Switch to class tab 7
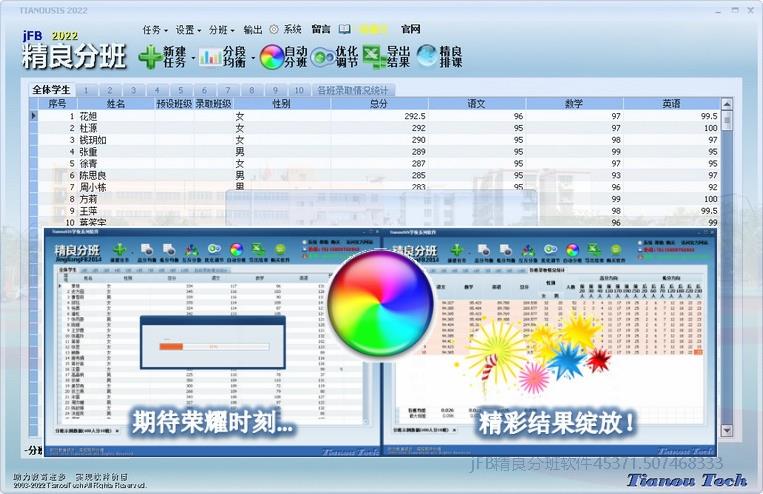This screenshot has height=494, width=763. point(228,90)
